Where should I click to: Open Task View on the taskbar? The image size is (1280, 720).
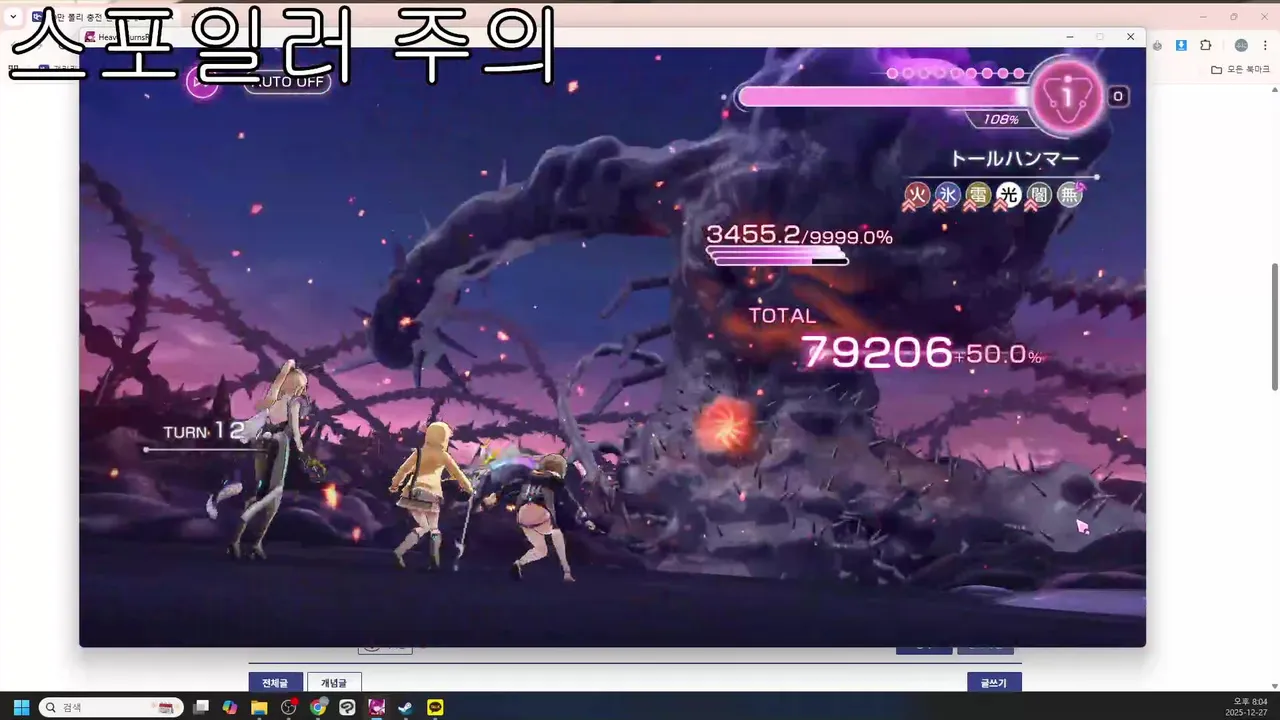(201, 707)
